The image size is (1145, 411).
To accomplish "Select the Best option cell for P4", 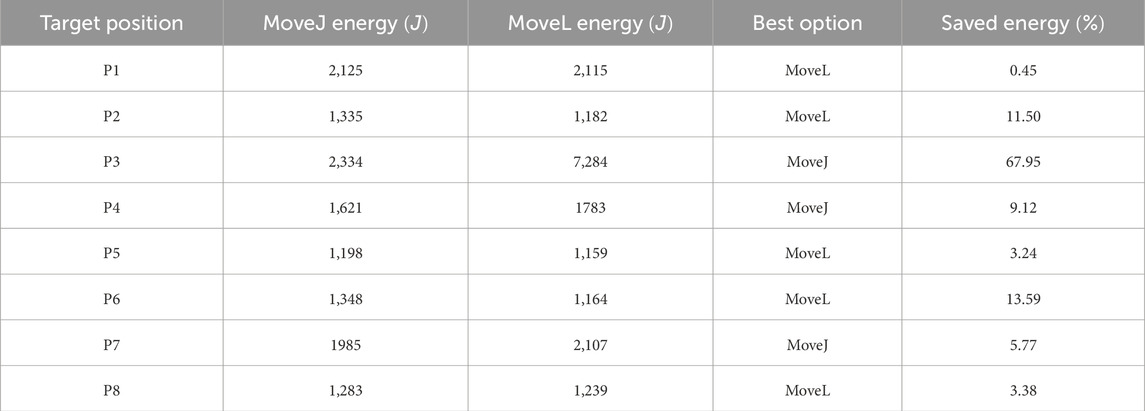I will pos(807,207).
